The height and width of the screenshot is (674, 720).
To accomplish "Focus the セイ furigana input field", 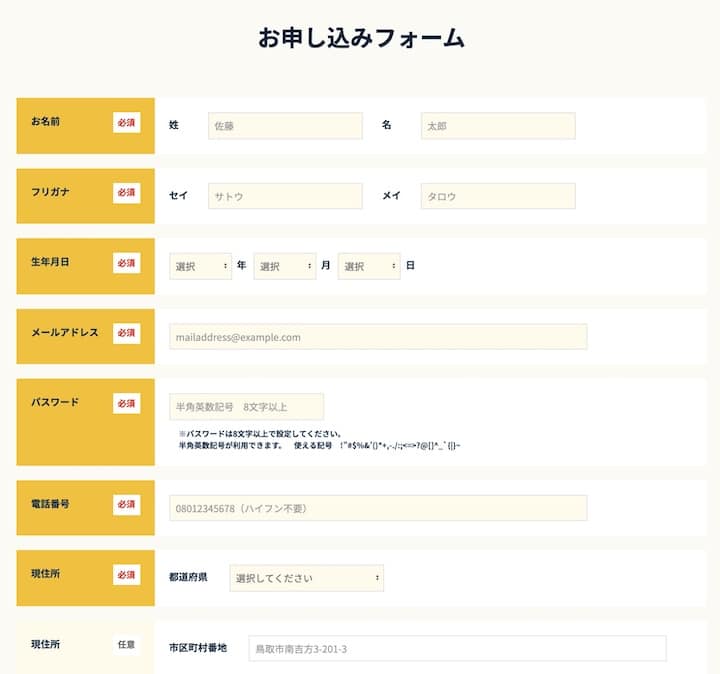I will (x=285, y=196).
